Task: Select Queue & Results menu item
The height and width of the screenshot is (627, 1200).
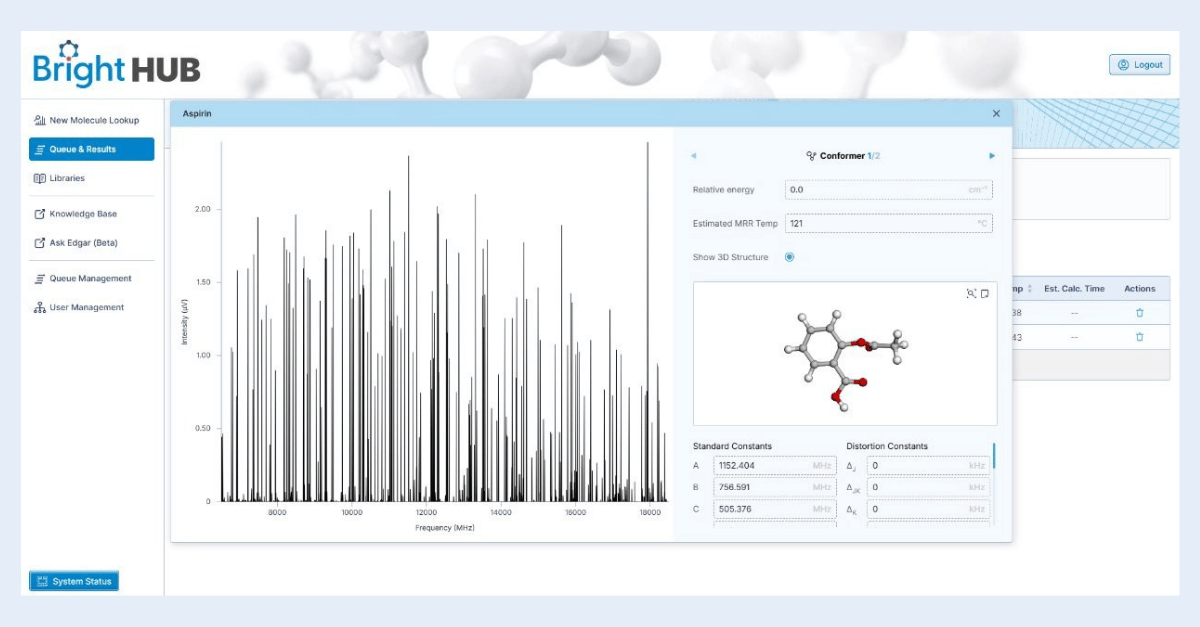Action: pos(92,149)
